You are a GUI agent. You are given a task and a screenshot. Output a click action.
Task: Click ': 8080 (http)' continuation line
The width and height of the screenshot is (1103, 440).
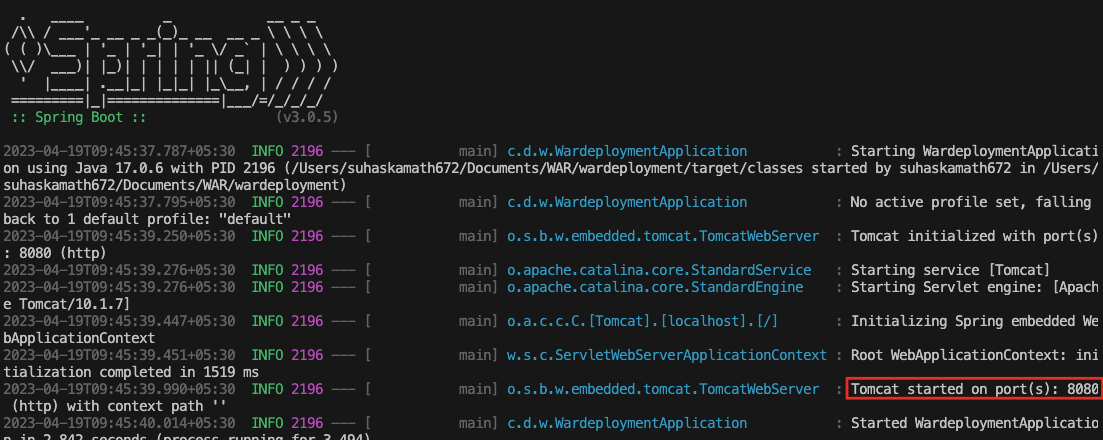[56, 253]
